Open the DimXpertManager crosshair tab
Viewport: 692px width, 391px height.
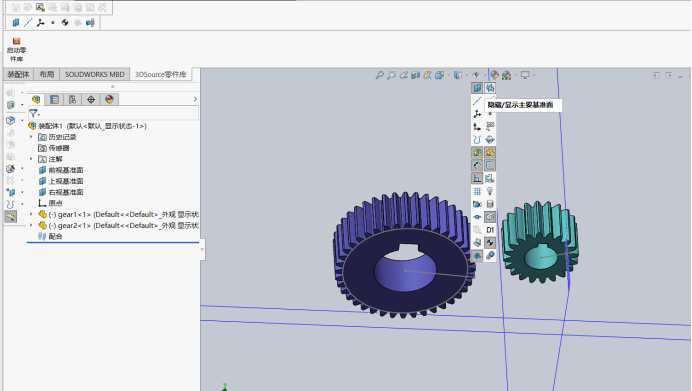[91, 99]
